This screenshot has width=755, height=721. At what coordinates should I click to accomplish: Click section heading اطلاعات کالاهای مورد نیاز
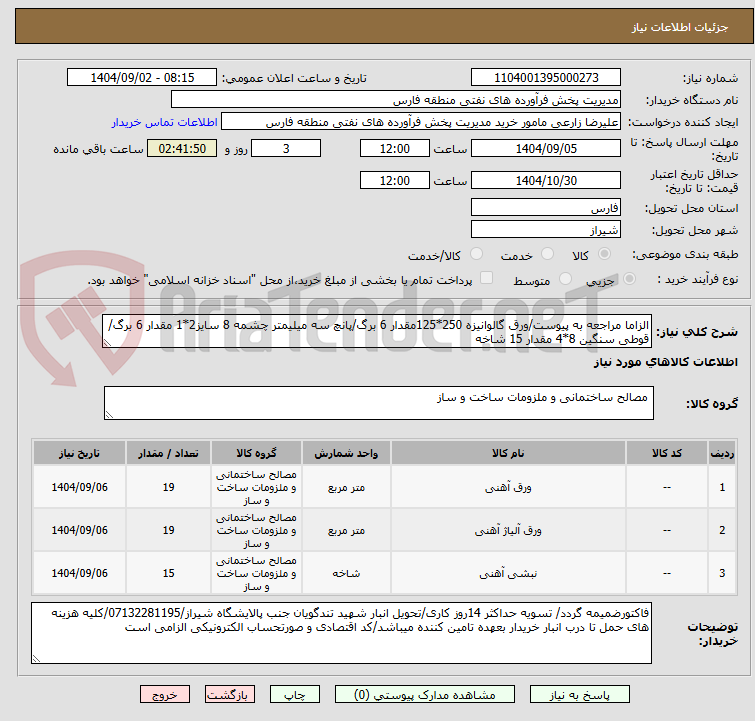point(665,362)
